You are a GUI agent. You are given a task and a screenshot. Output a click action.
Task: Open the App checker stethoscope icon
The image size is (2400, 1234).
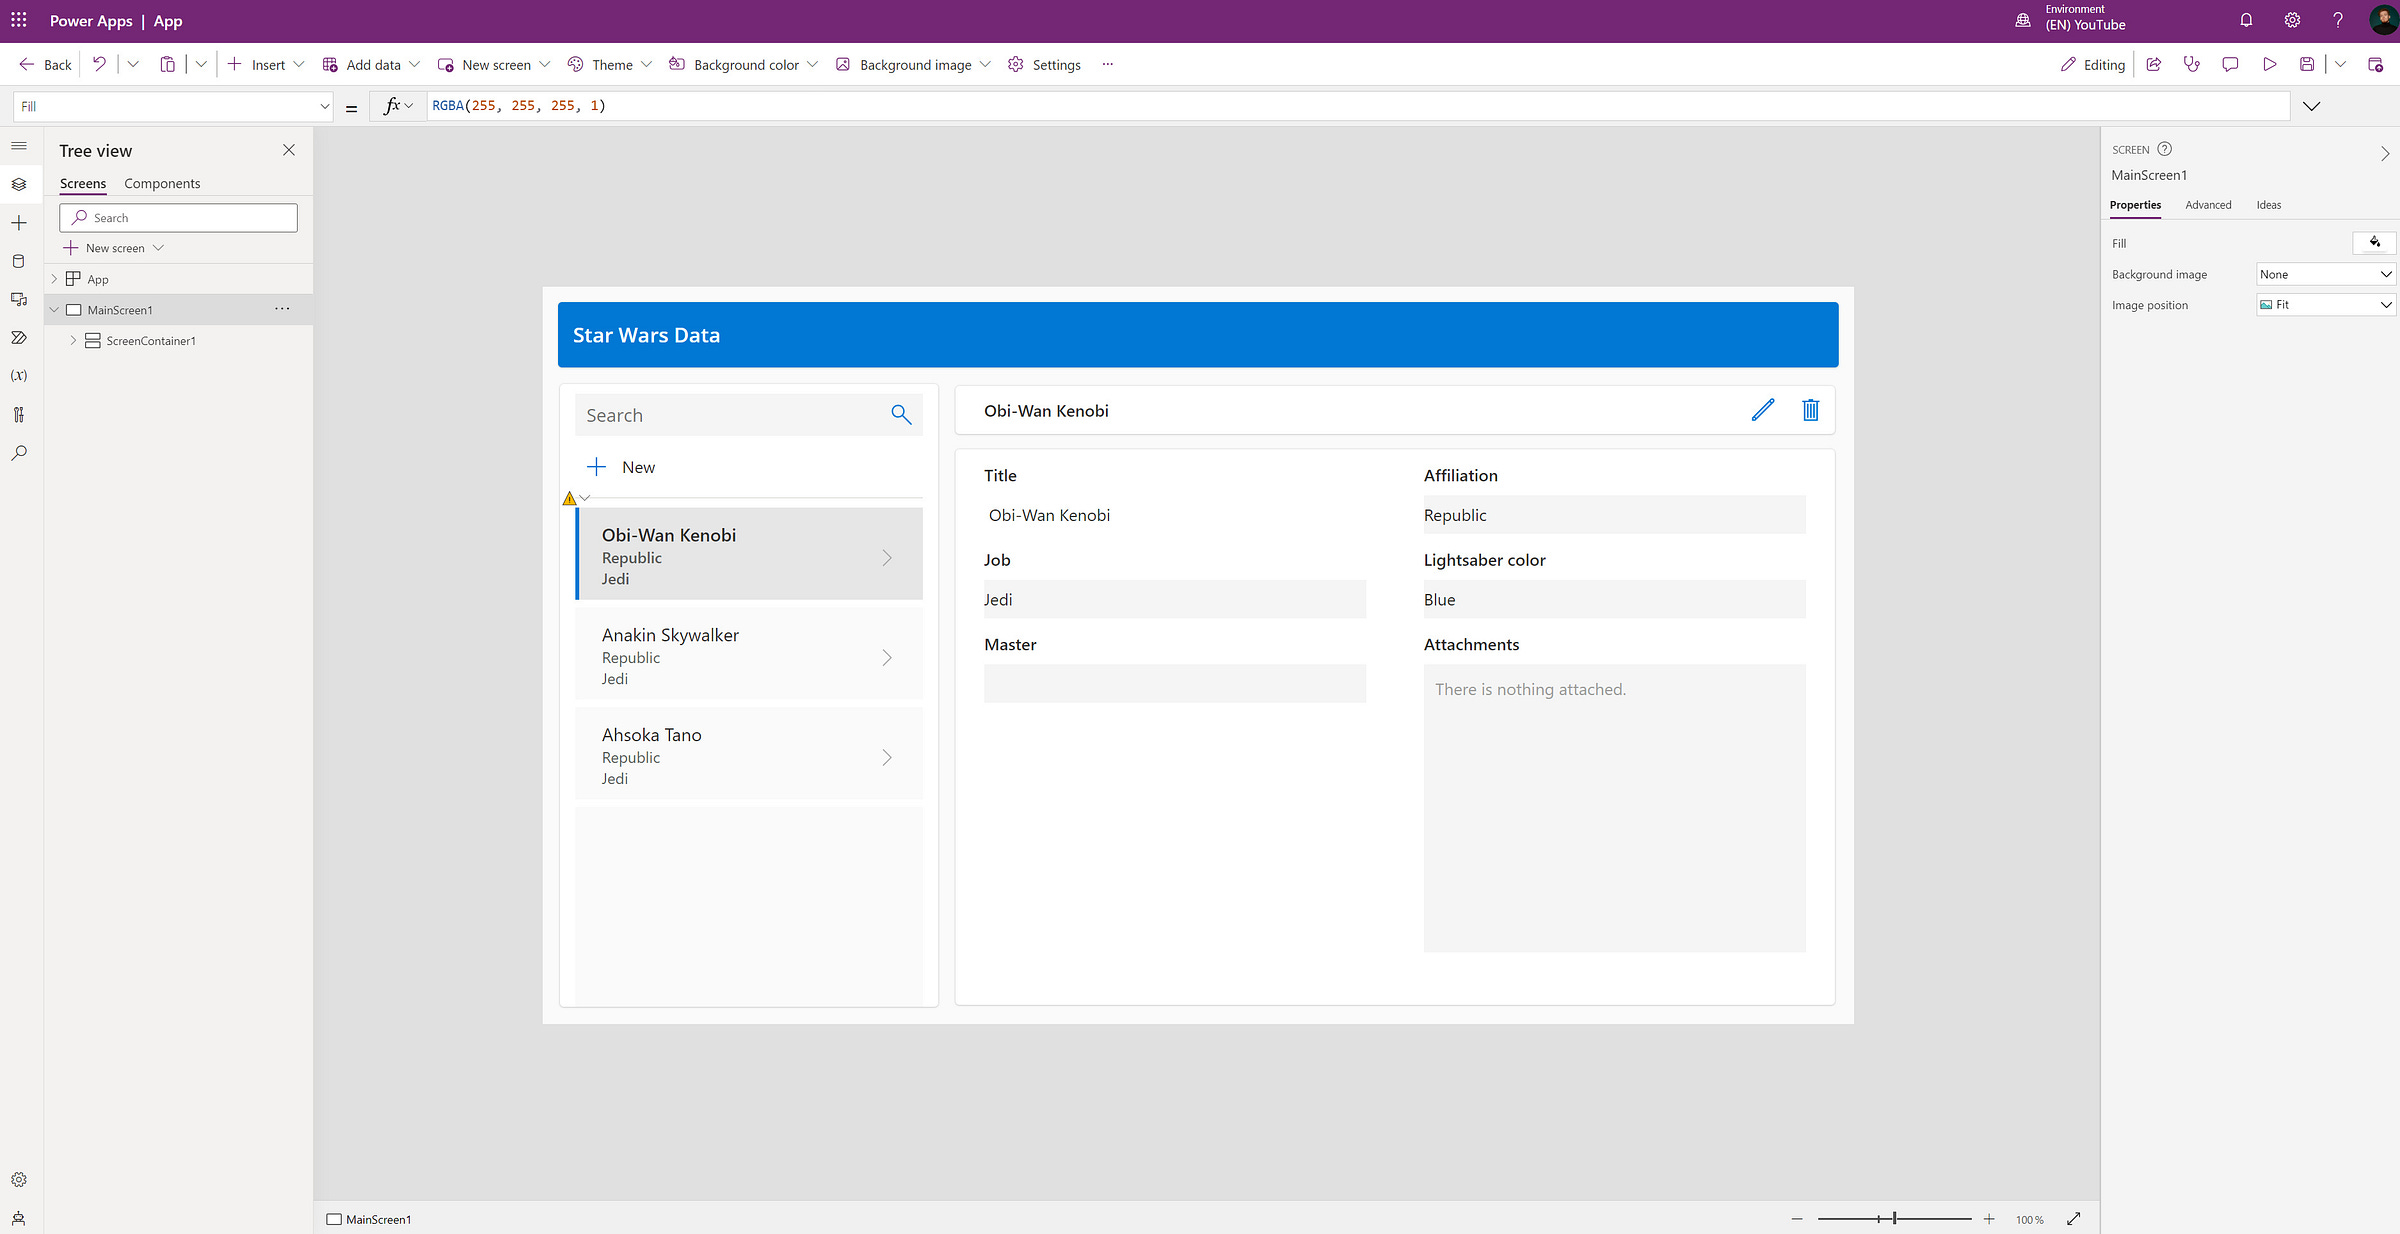[2192, 64]
